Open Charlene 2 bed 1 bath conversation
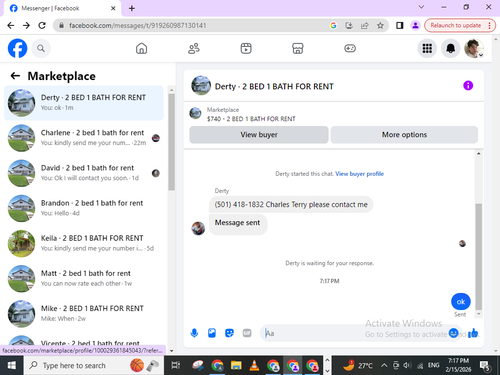 tap(84, 138)
